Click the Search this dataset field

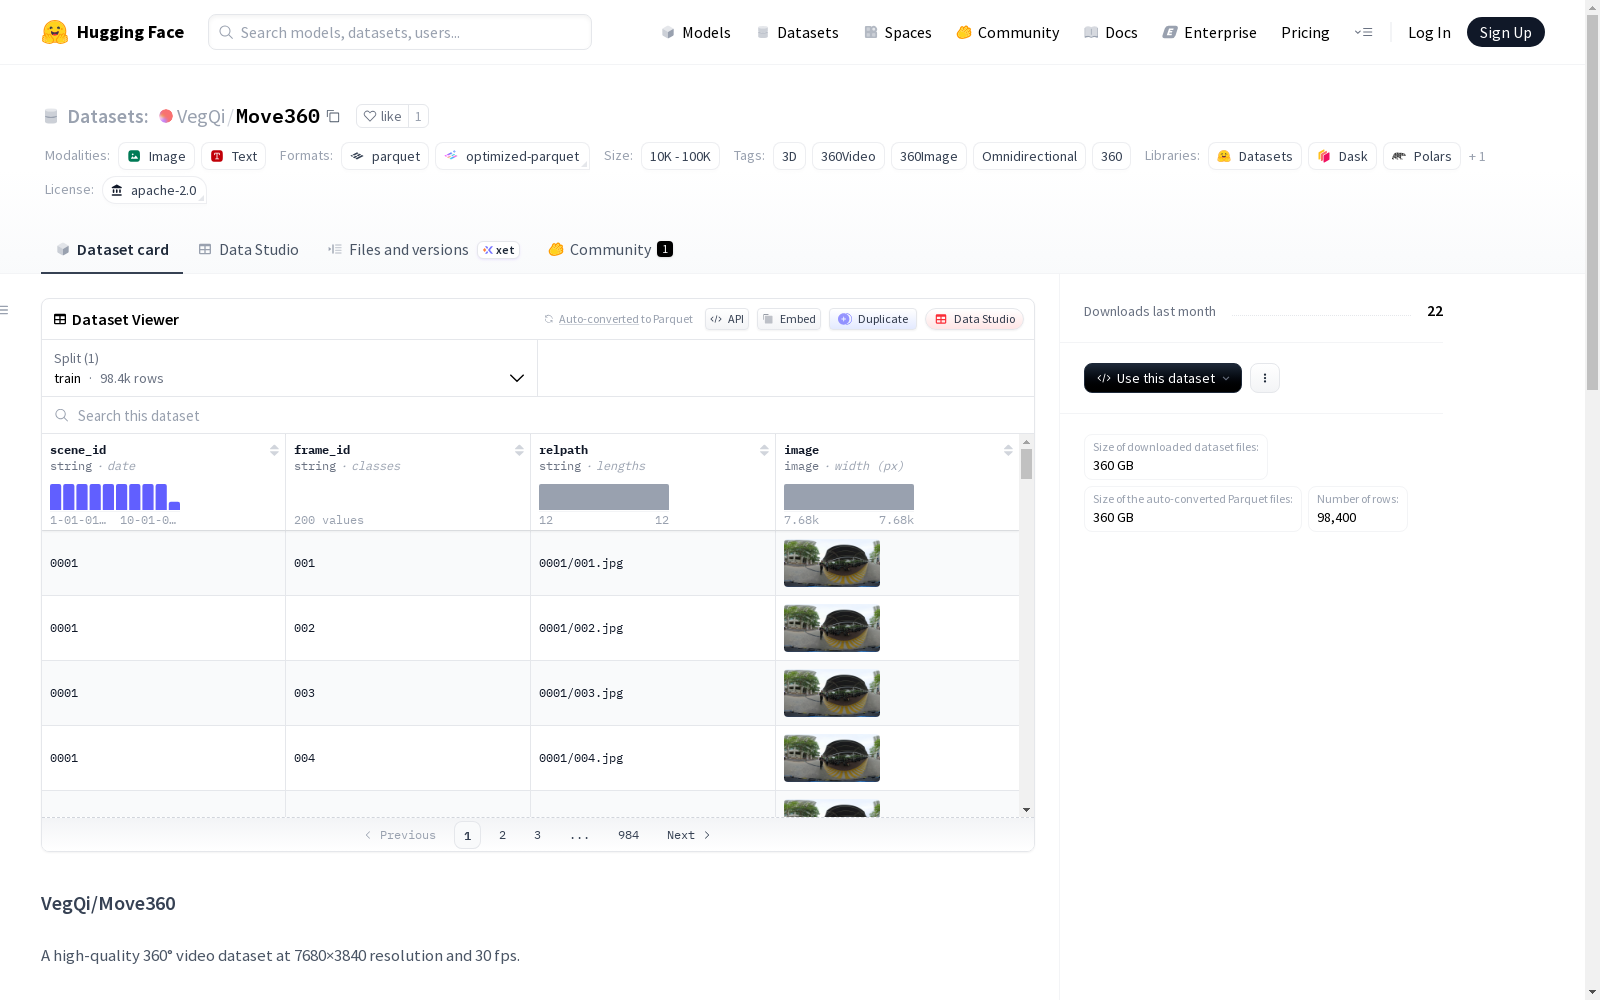click(x=538, y=415)
